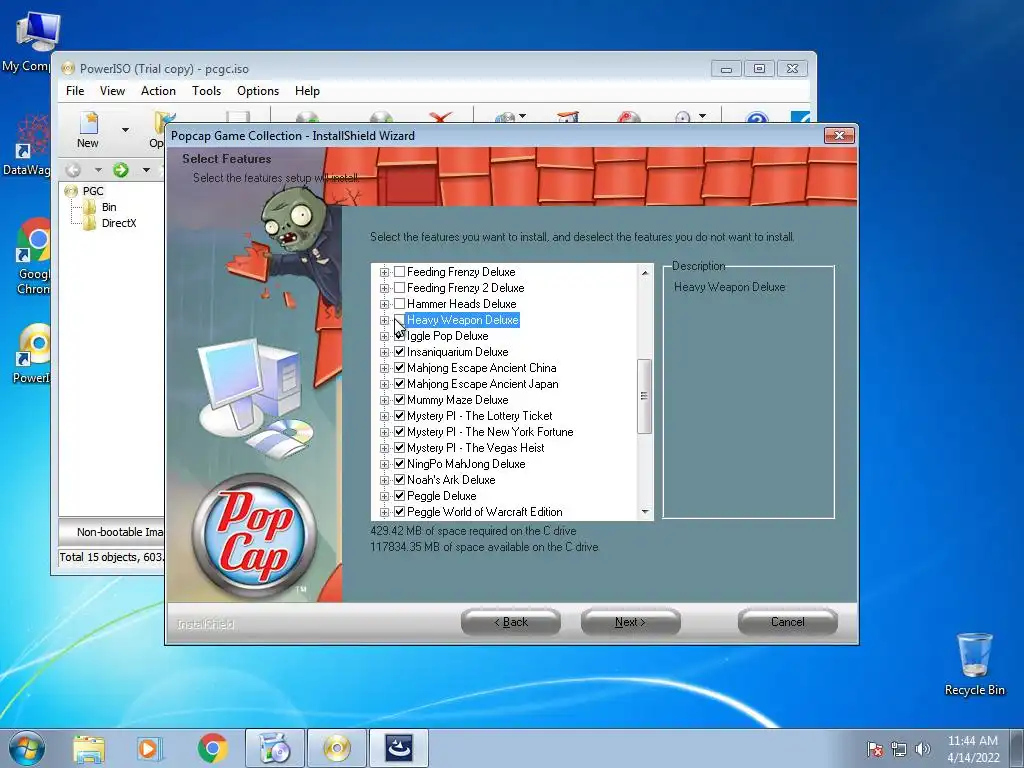Check the Feeding Frenzy Deluxe checkbox

(x=400, y=272)
